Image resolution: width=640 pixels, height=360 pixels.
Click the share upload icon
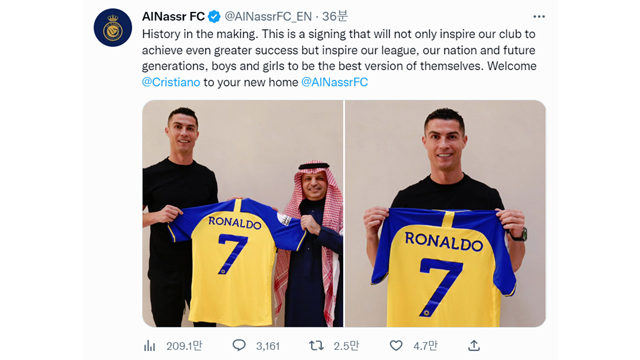pos(473,346)
